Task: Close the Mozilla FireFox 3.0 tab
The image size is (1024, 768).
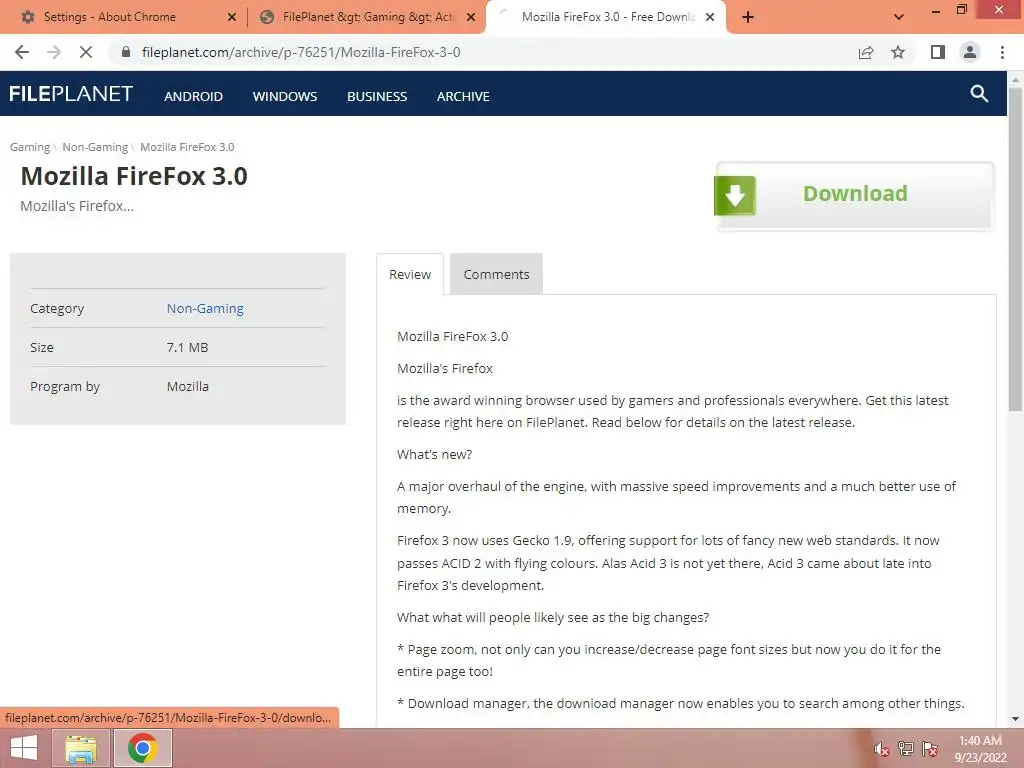Action: [x=710, y=17]
